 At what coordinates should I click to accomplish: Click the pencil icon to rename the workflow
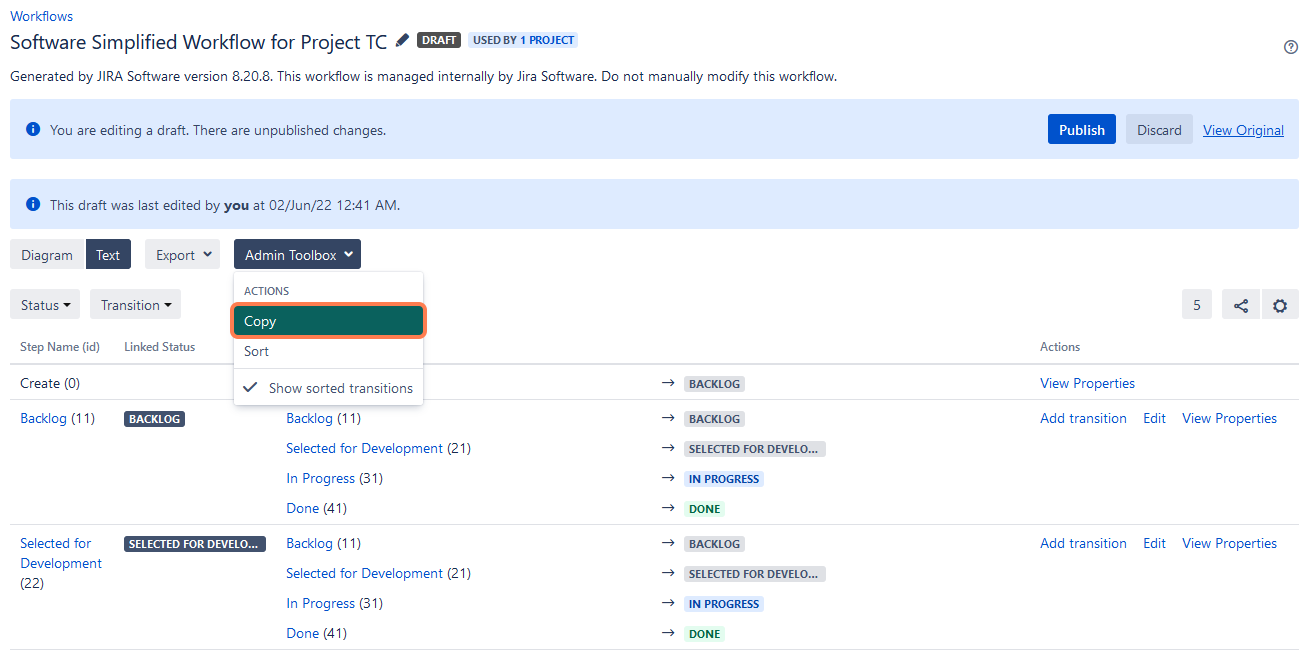tap(401, 41)
